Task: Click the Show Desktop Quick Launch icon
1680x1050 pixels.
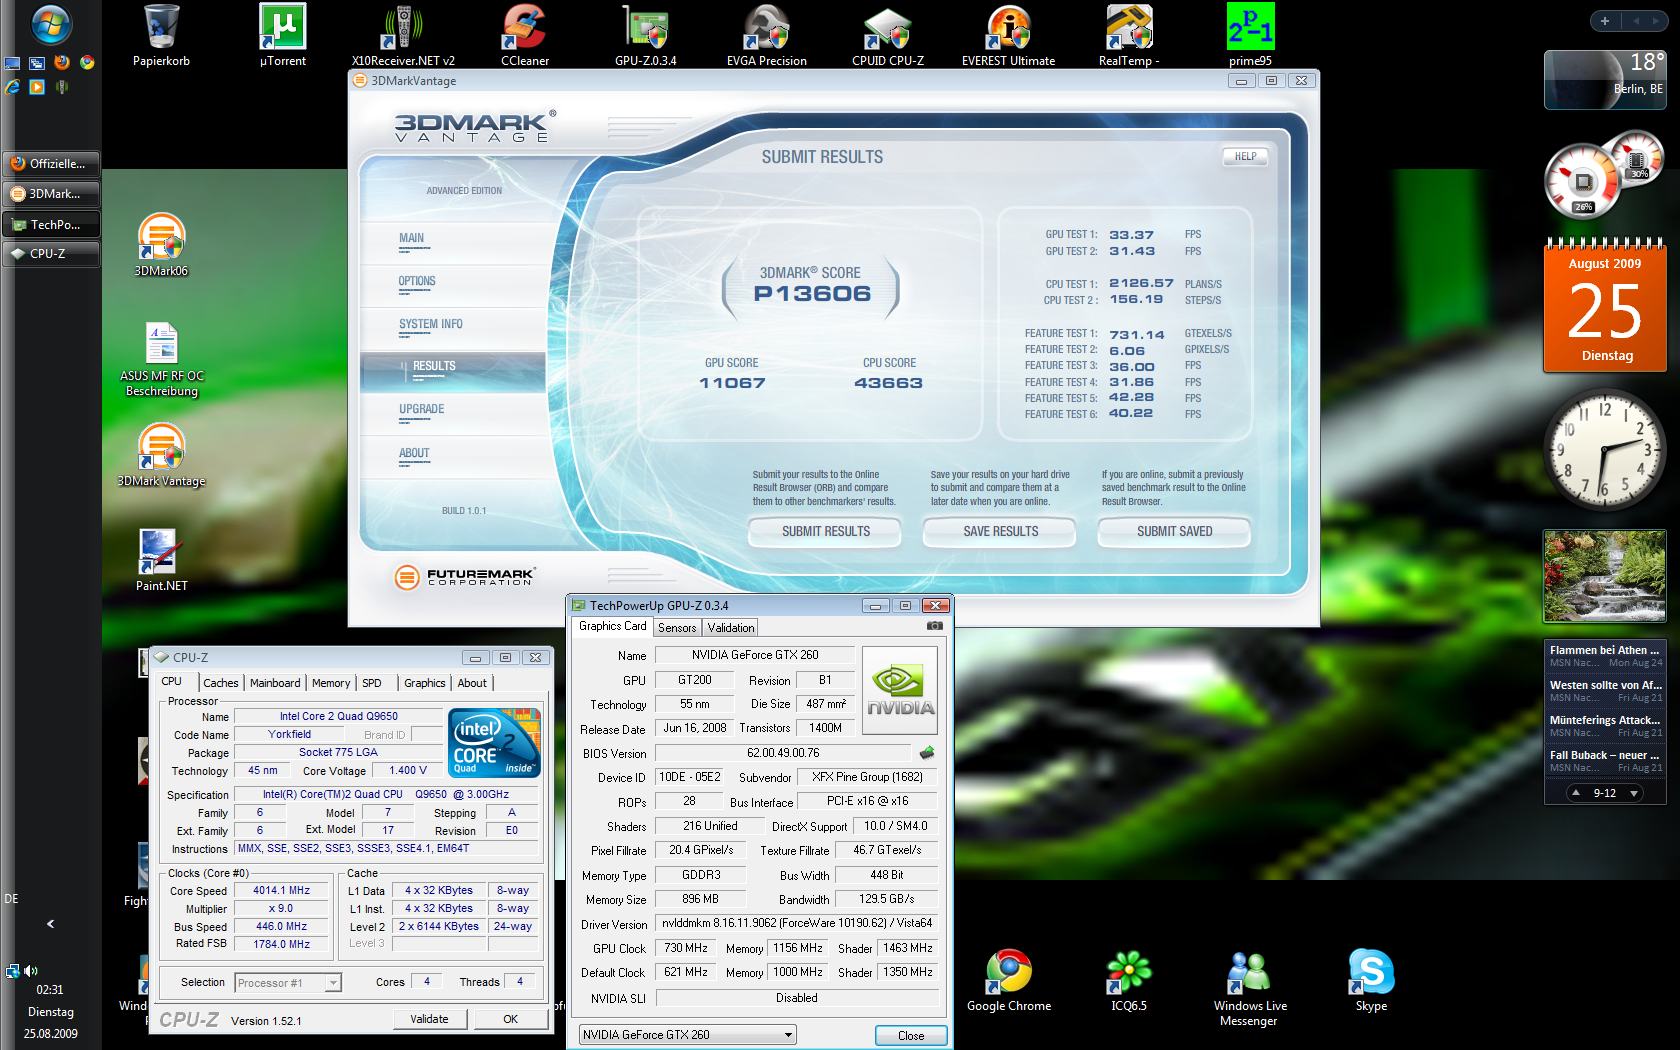Action: pos(12,62)
